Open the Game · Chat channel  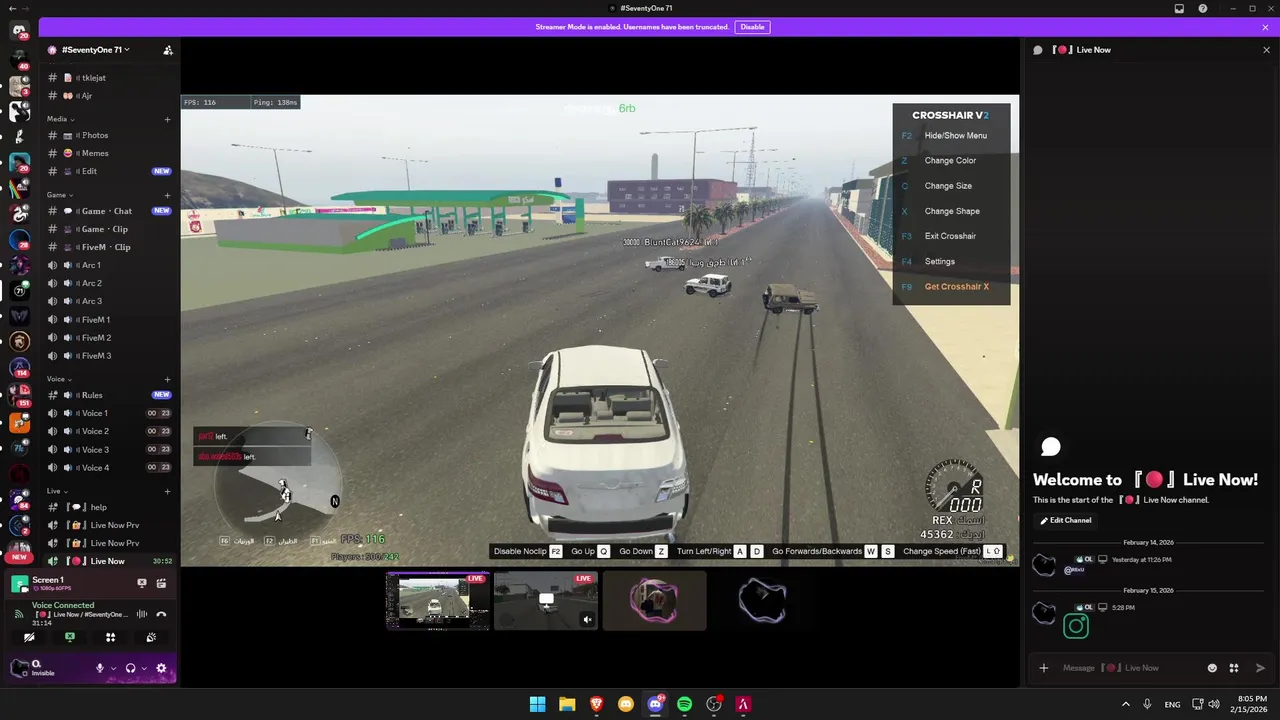[109, 211]
